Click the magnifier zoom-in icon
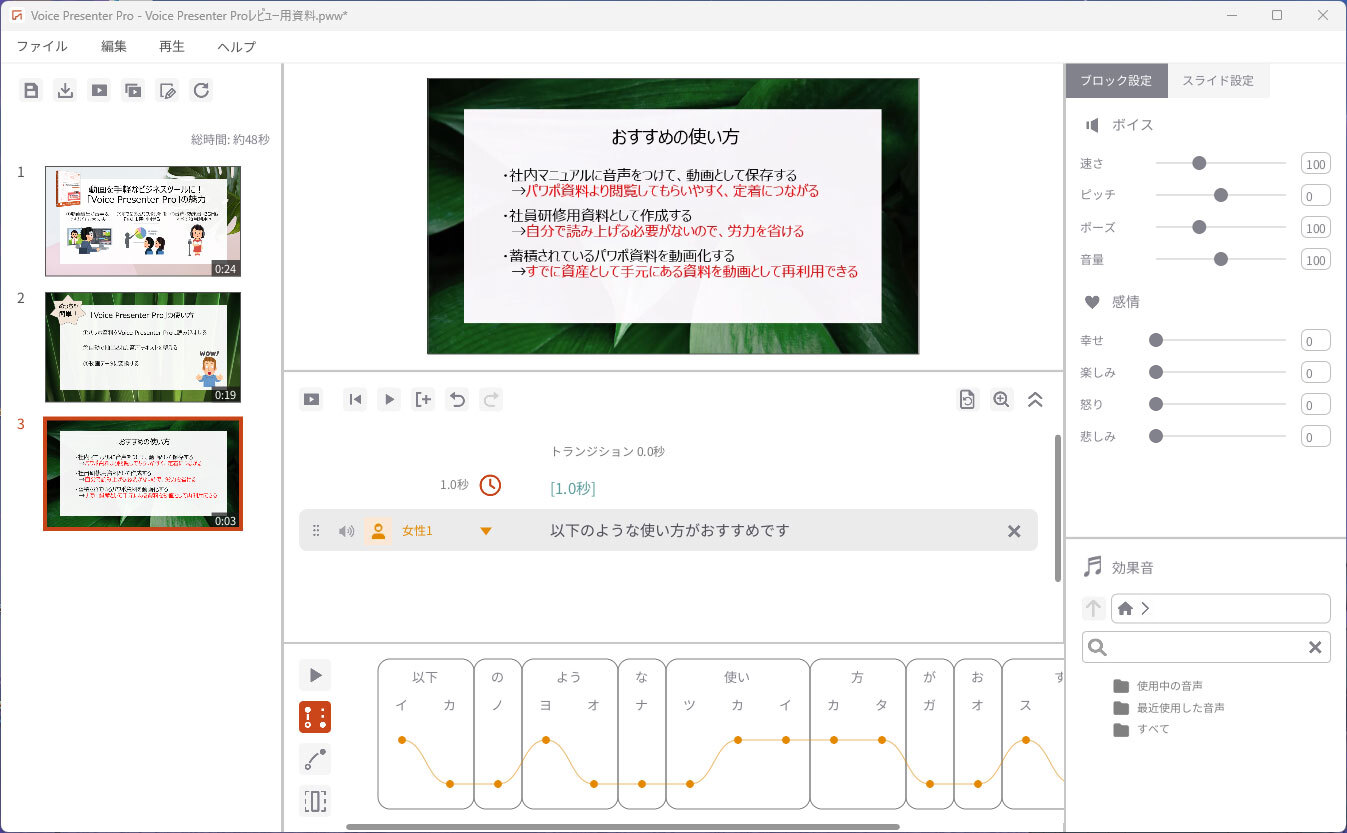The width and height of the screenshot is (1347, 833). [x=1001, y=399]
